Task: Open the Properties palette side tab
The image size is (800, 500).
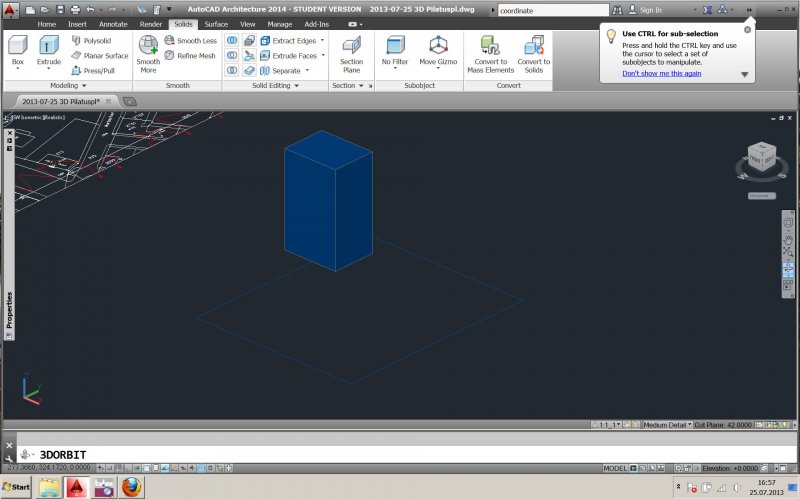Action: 9,310
